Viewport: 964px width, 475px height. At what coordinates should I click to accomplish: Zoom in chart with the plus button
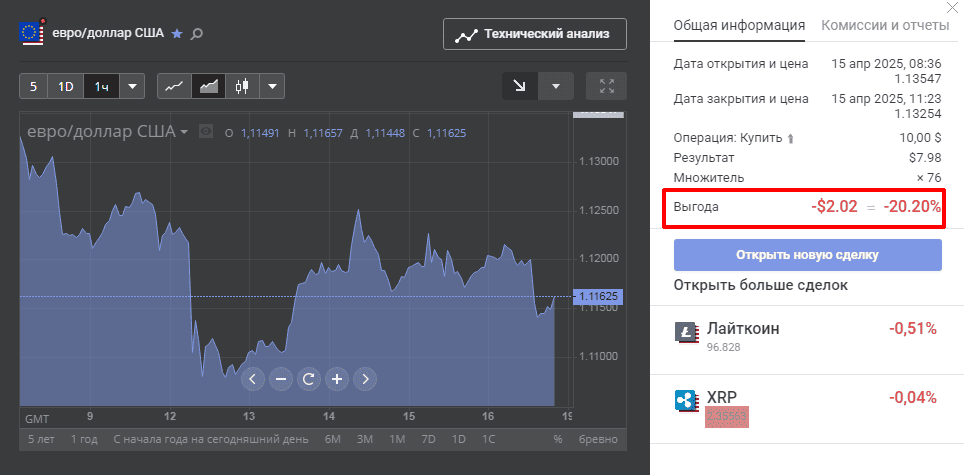tap(337, 379)
